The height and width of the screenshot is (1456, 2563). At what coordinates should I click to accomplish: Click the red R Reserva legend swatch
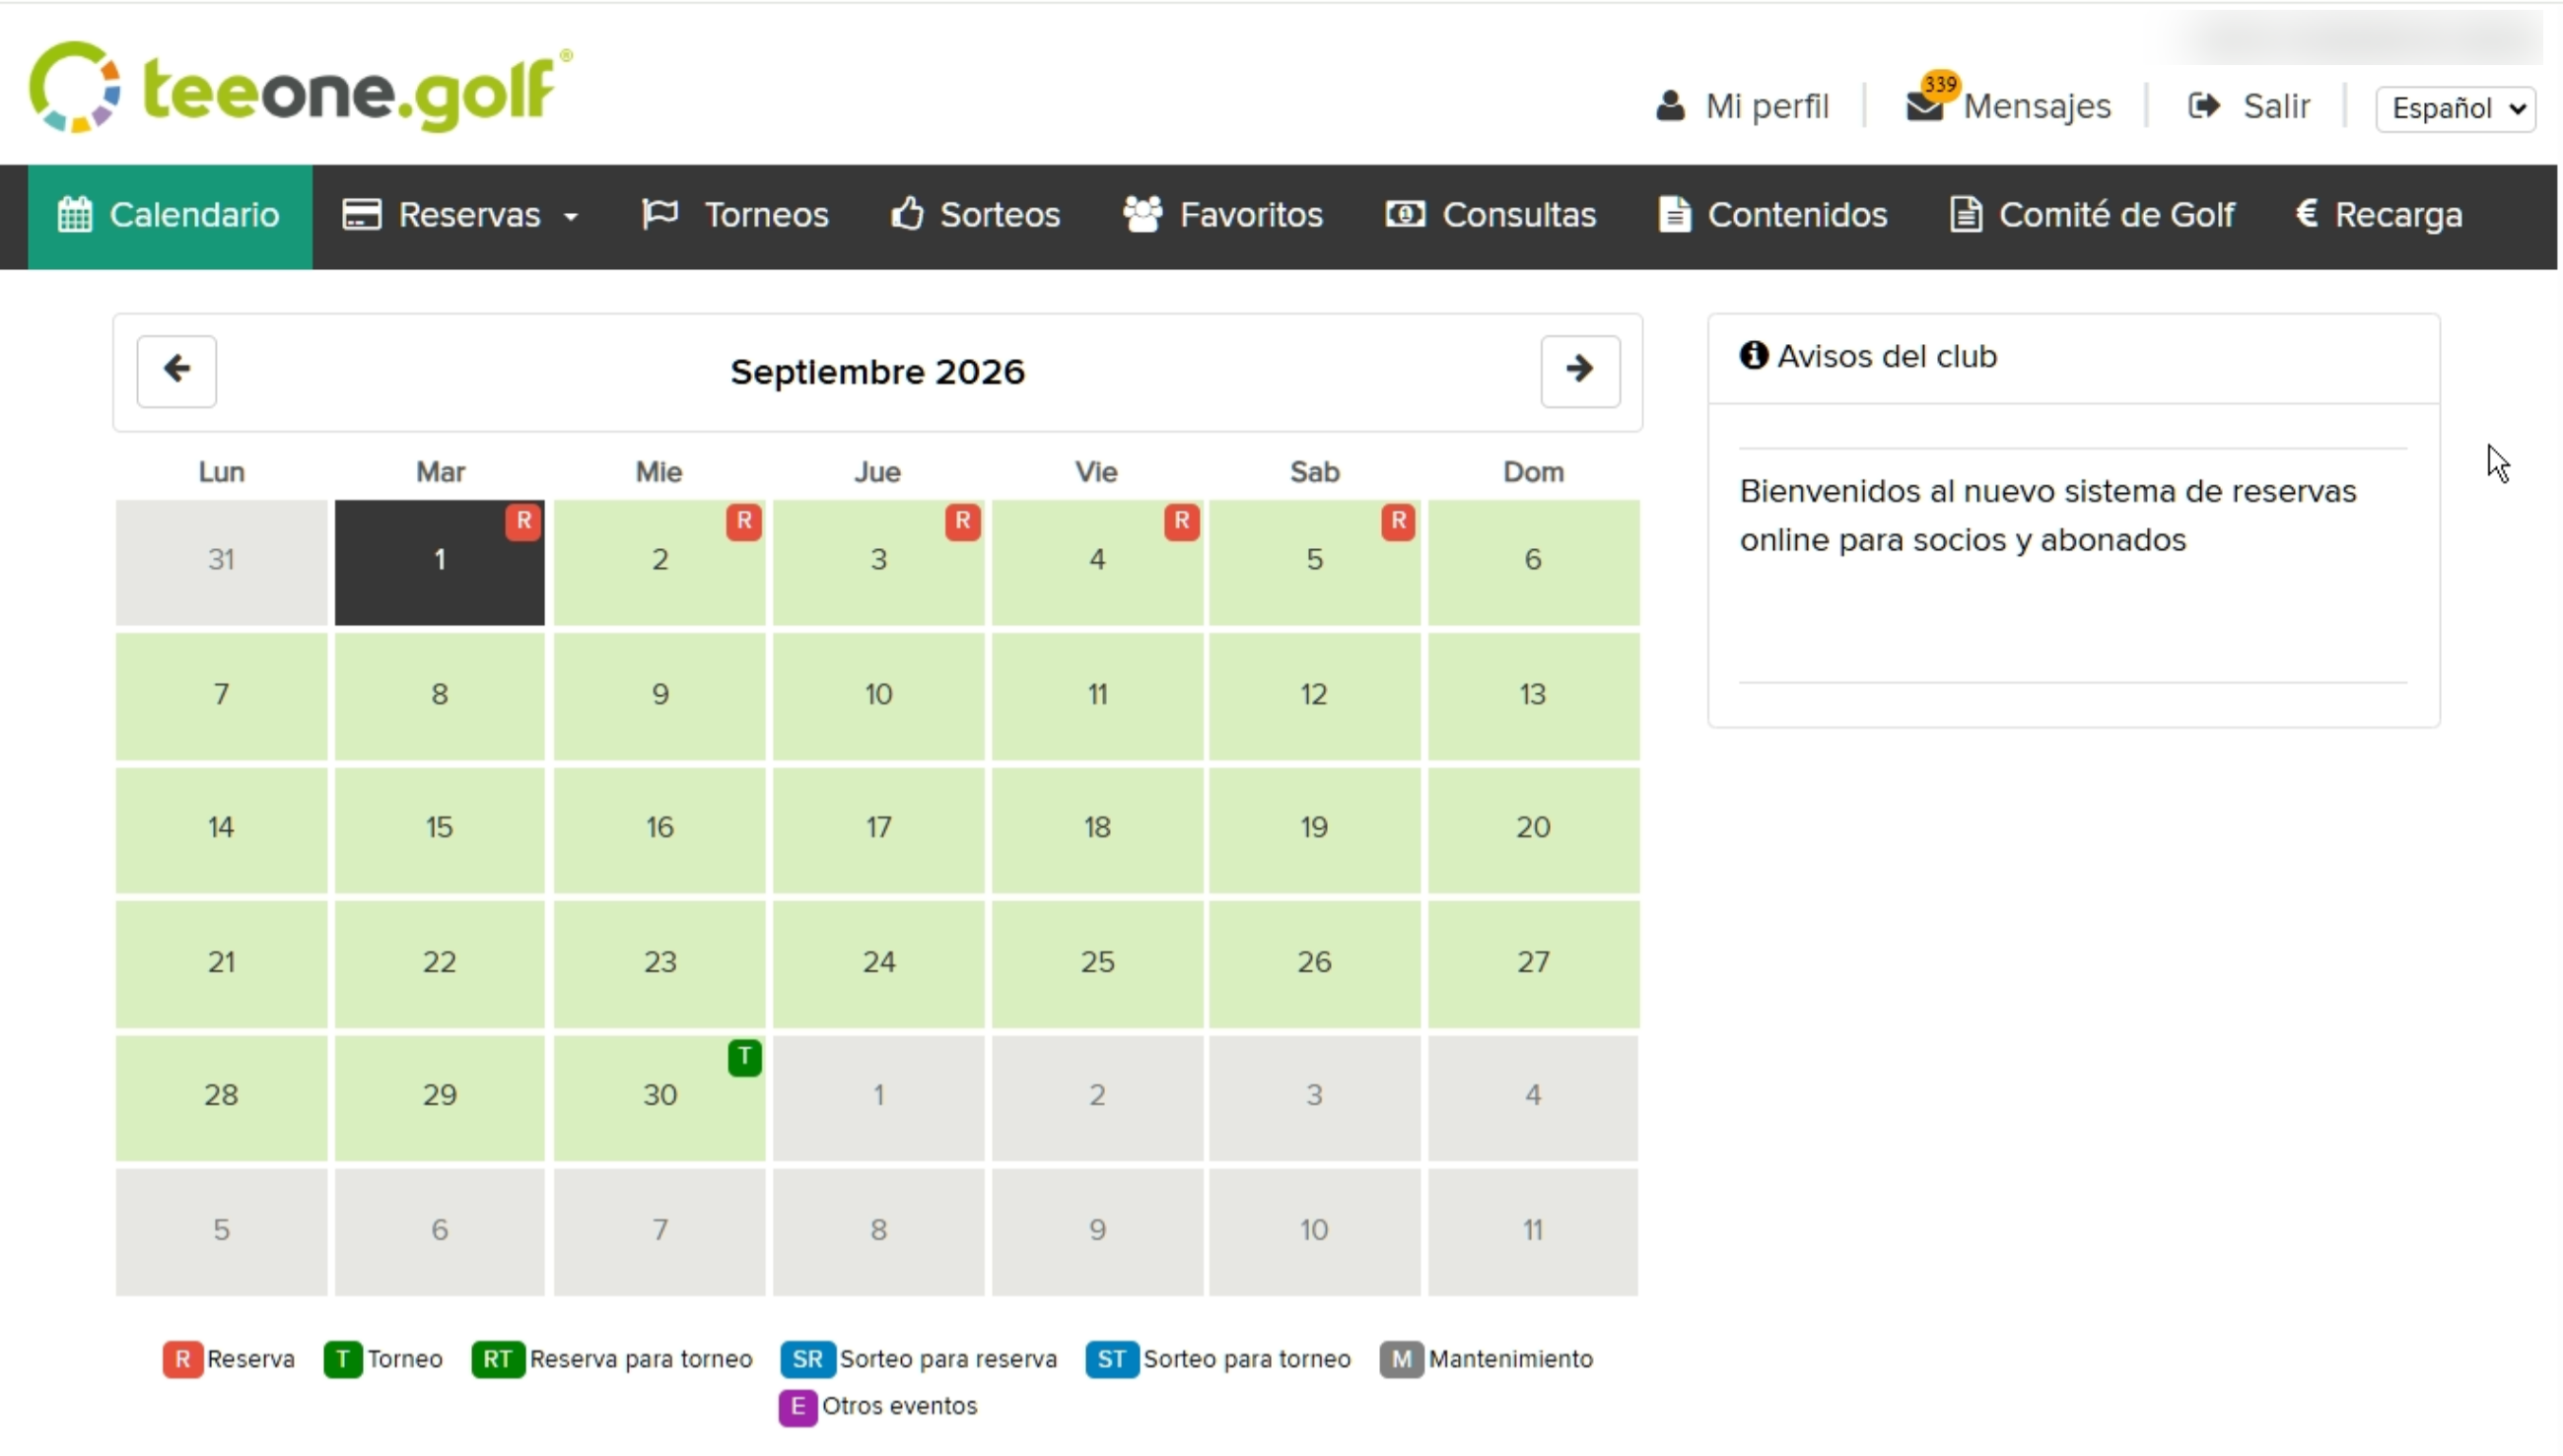(182, 1359)
